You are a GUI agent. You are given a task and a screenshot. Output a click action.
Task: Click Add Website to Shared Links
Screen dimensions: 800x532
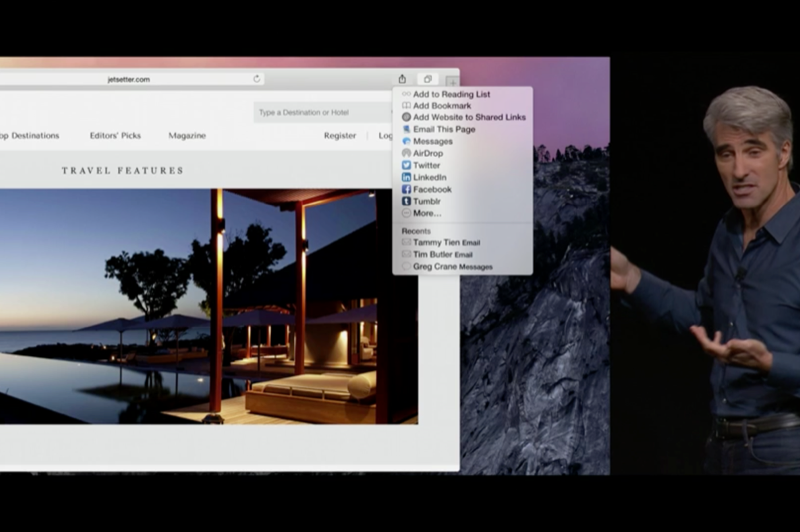click(x=468, y=117)
